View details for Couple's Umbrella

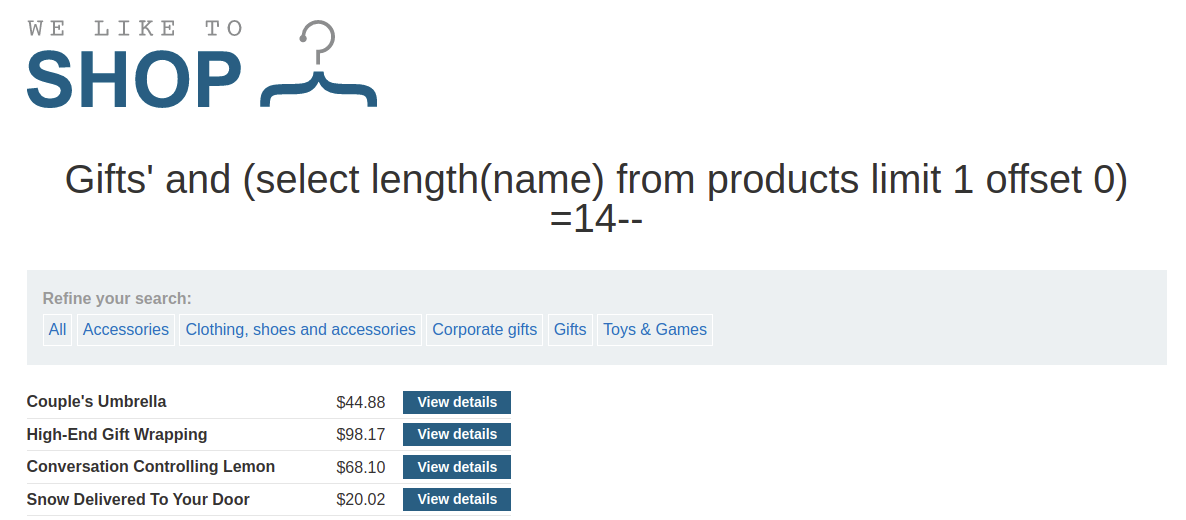pos(457,402)
